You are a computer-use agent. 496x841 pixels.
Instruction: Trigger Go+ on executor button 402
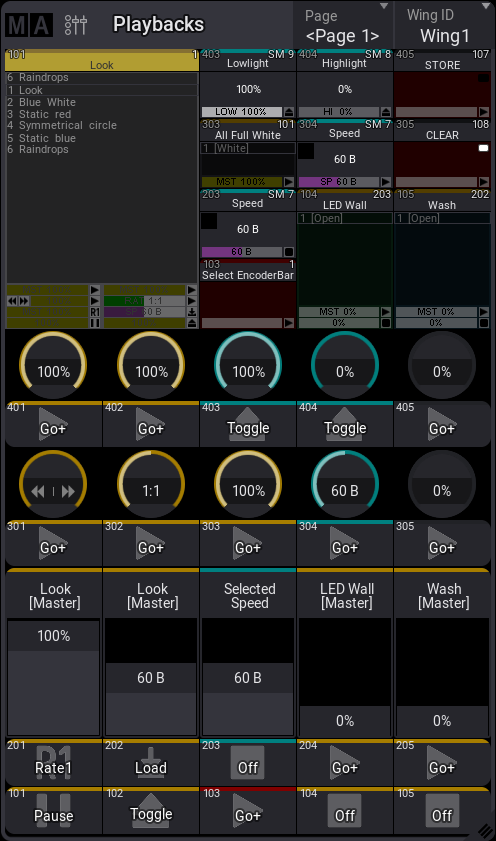[x=151, y=424]
